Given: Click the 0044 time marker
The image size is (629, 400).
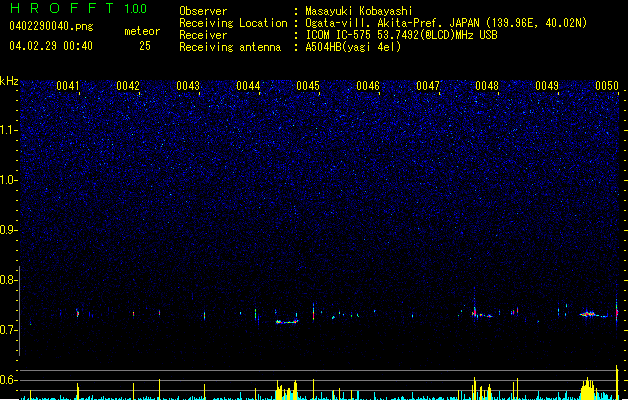Looking at the screenshot, I should (x=248, y=86).
